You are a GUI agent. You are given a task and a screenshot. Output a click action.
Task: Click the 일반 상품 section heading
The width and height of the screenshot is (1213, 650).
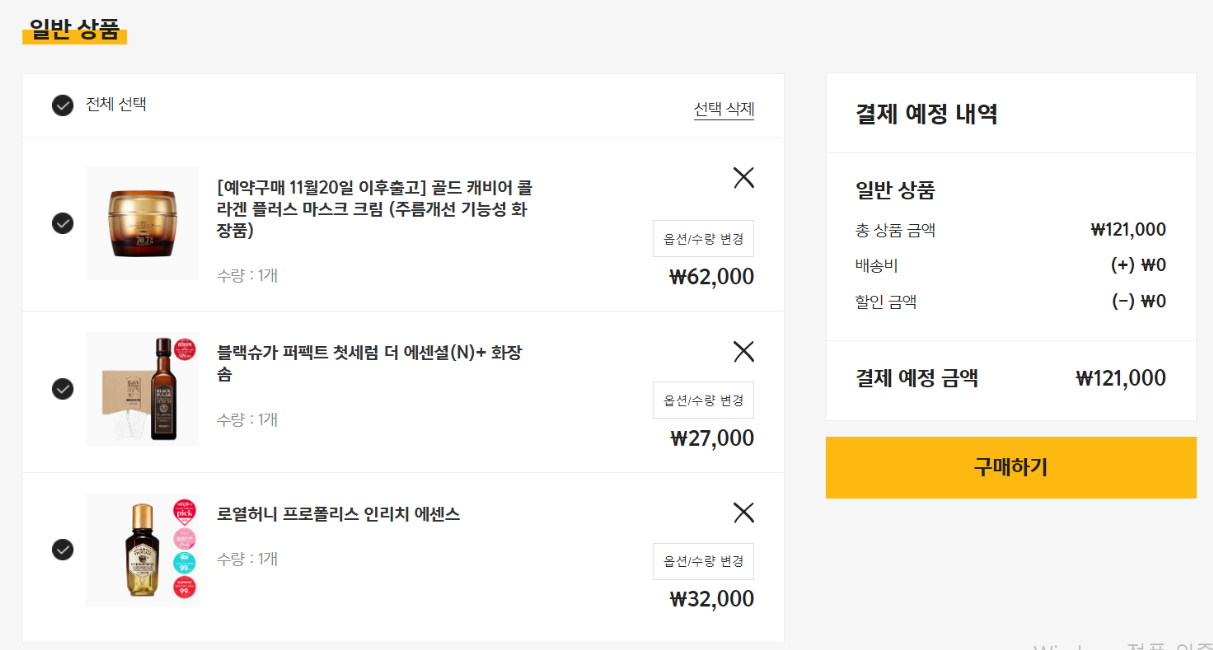coord(74,29)
